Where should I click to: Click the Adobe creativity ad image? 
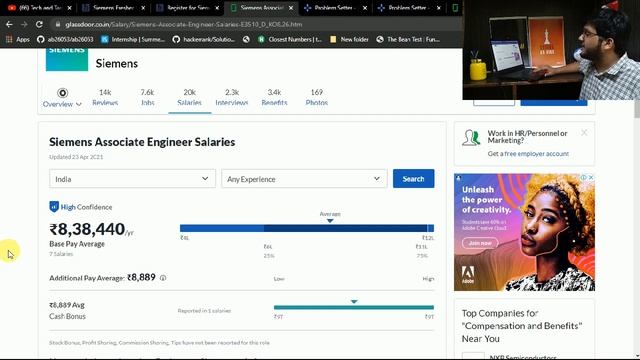(x=524, y=232)
